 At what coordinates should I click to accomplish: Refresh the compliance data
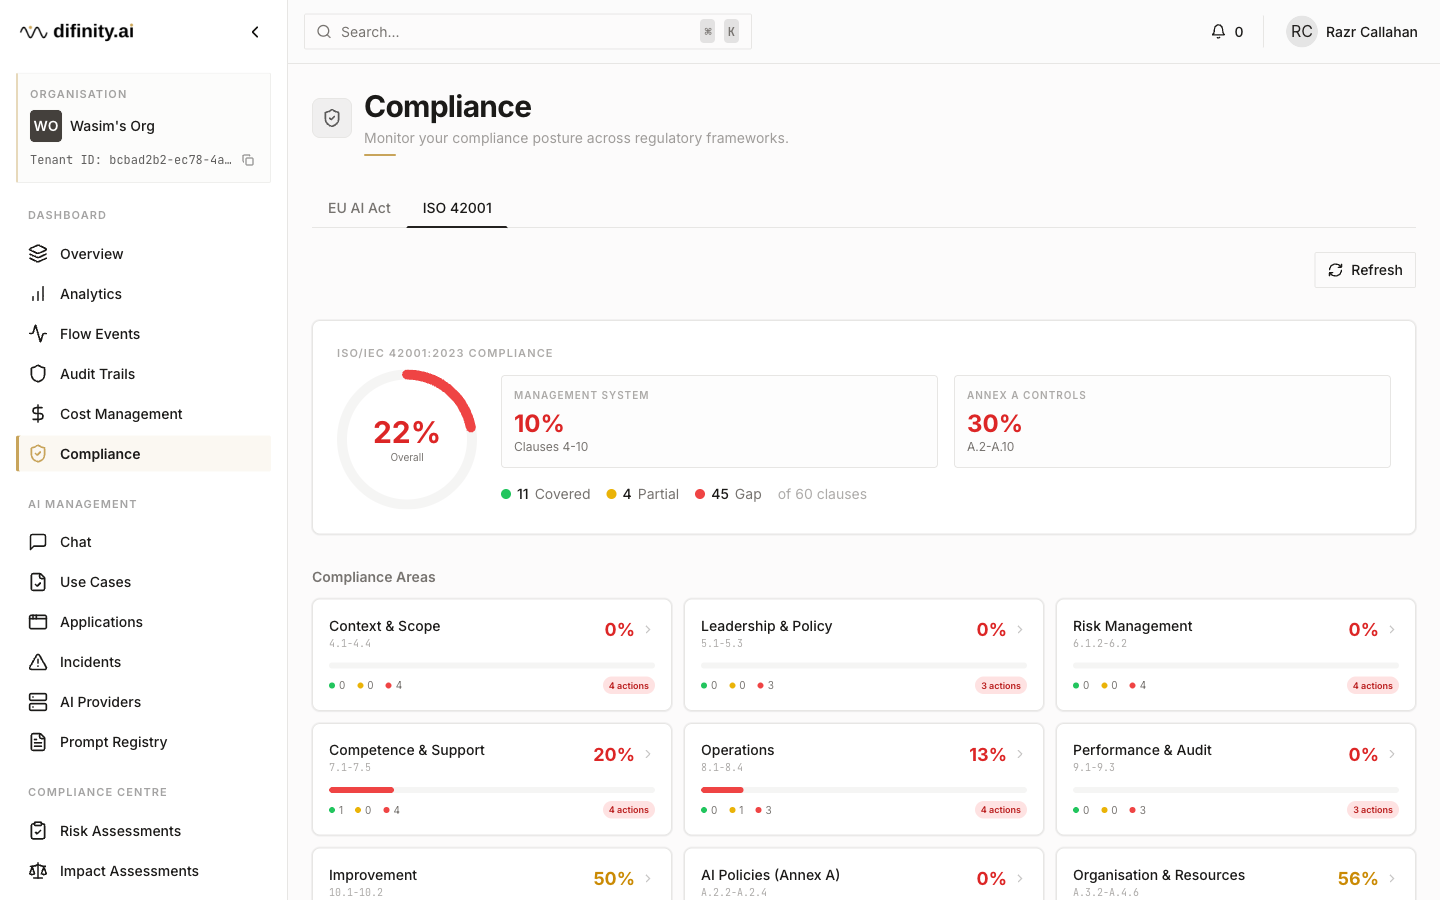tap(1365, 270)
